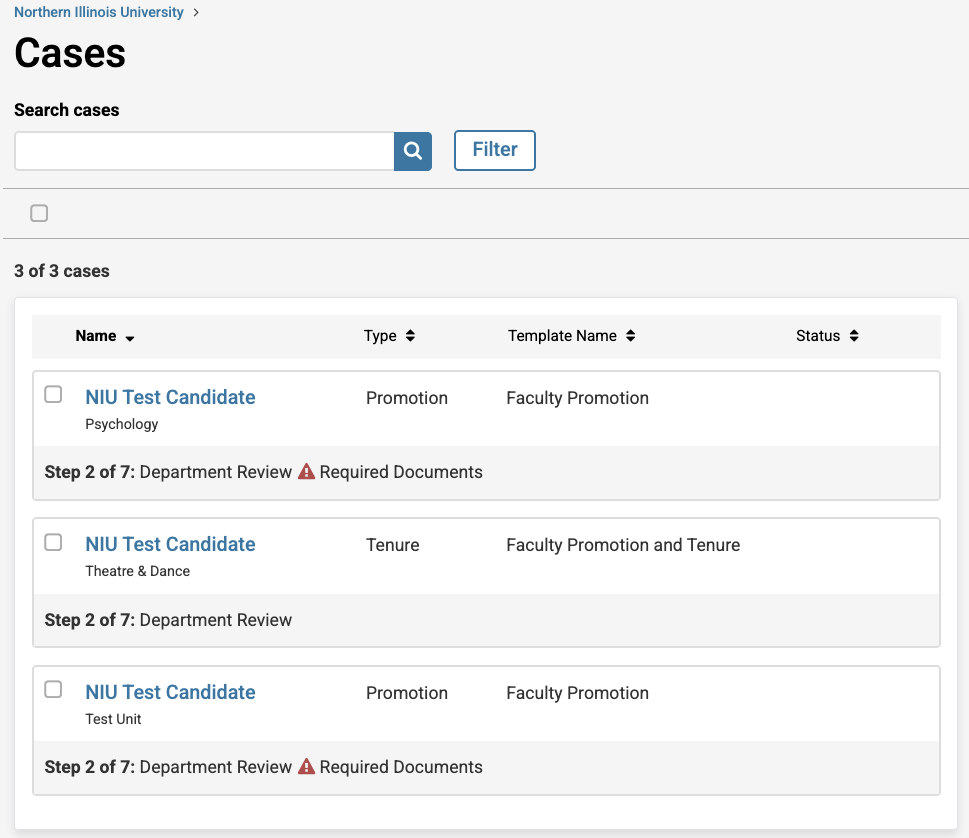The width and height of the screenshot is (969, 838).
Task: Click the magnifying glass search button
Action: coord(412,151)
